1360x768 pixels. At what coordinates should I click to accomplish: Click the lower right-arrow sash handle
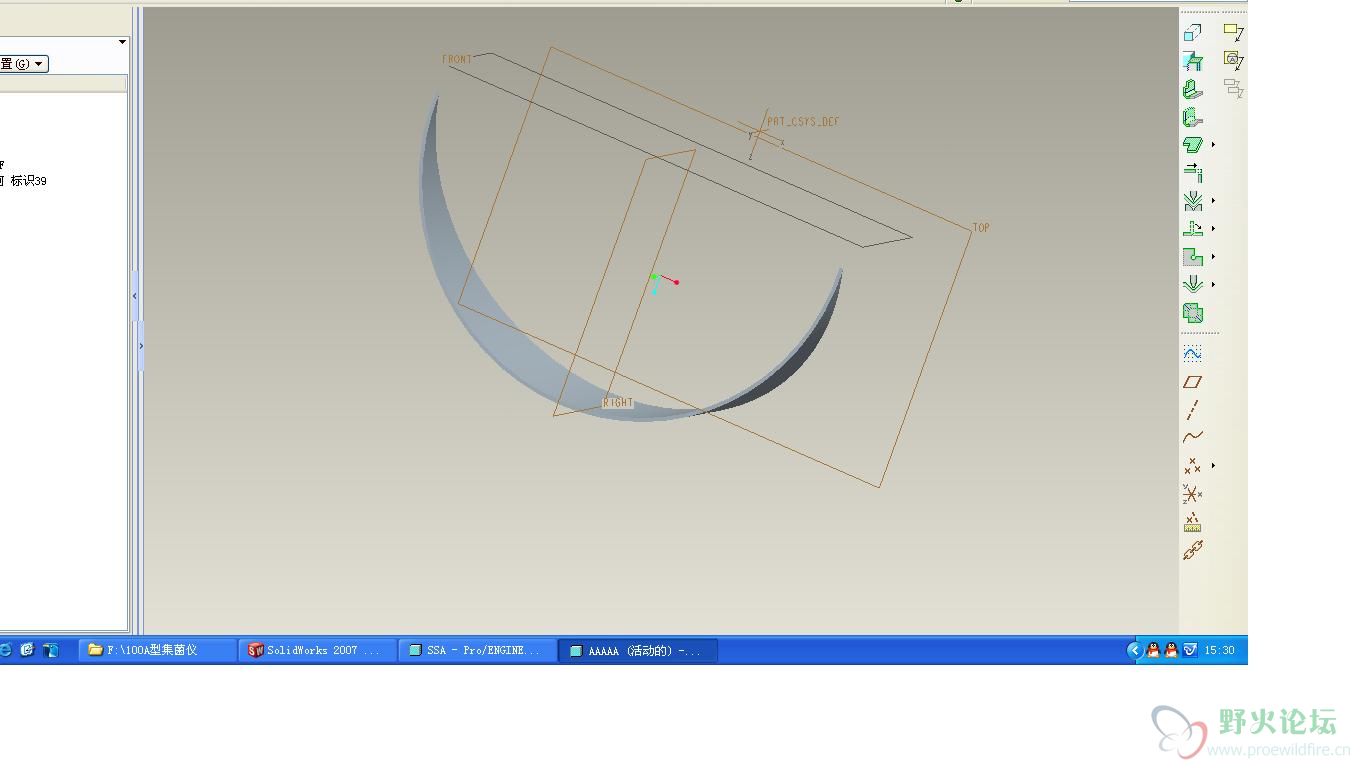(x=141, y=346)
